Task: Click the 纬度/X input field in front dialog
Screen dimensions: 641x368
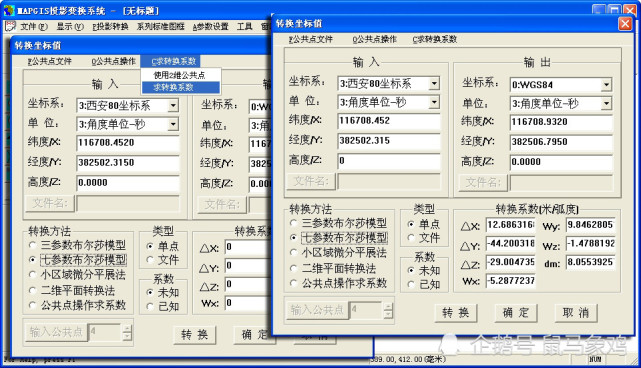Action: 389,121
